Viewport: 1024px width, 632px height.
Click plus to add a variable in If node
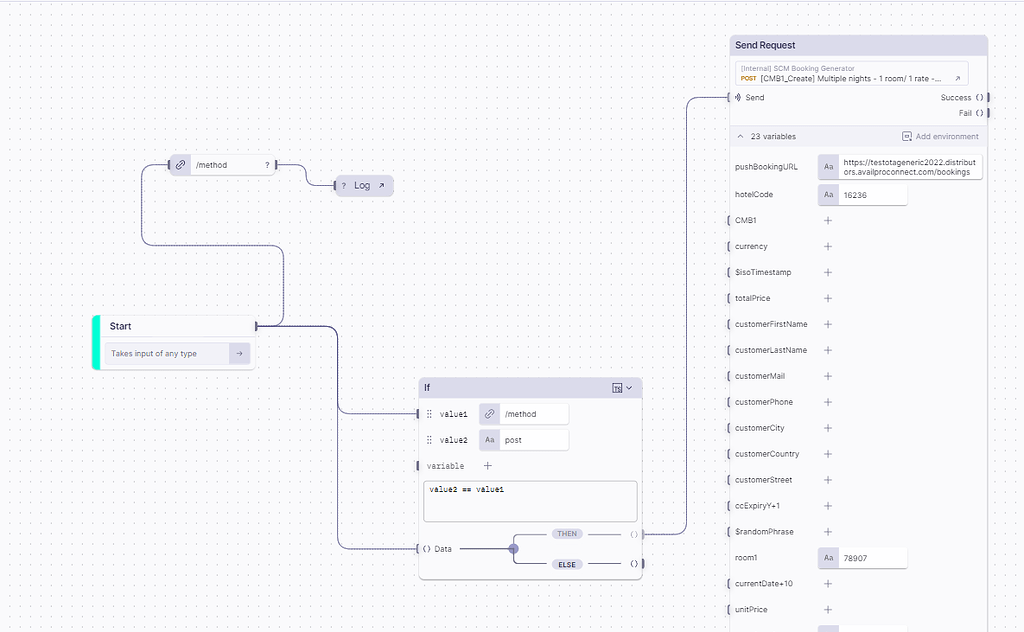(x=487, y=465)
